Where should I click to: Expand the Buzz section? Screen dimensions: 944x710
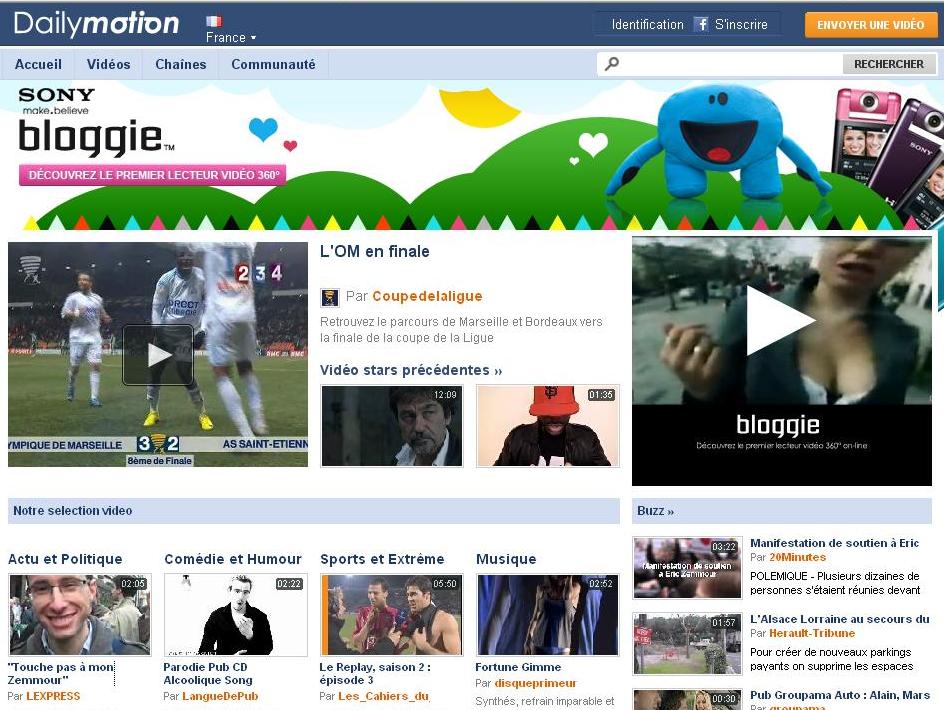655,511
